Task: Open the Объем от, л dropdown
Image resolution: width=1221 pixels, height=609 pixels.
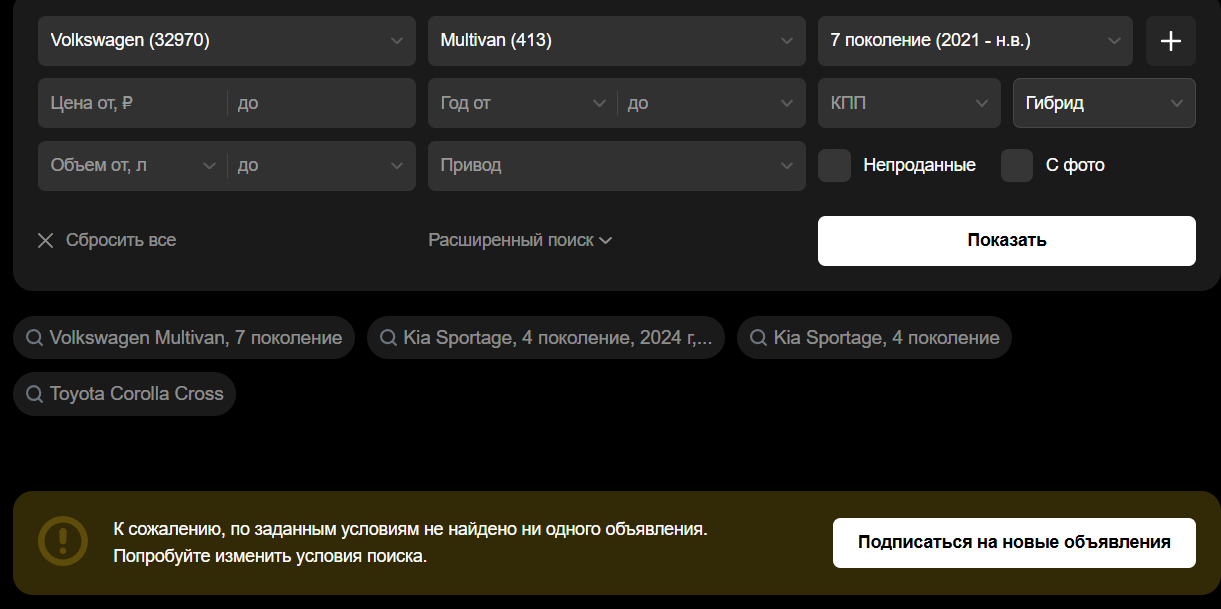Action: (x=132, y=165)
